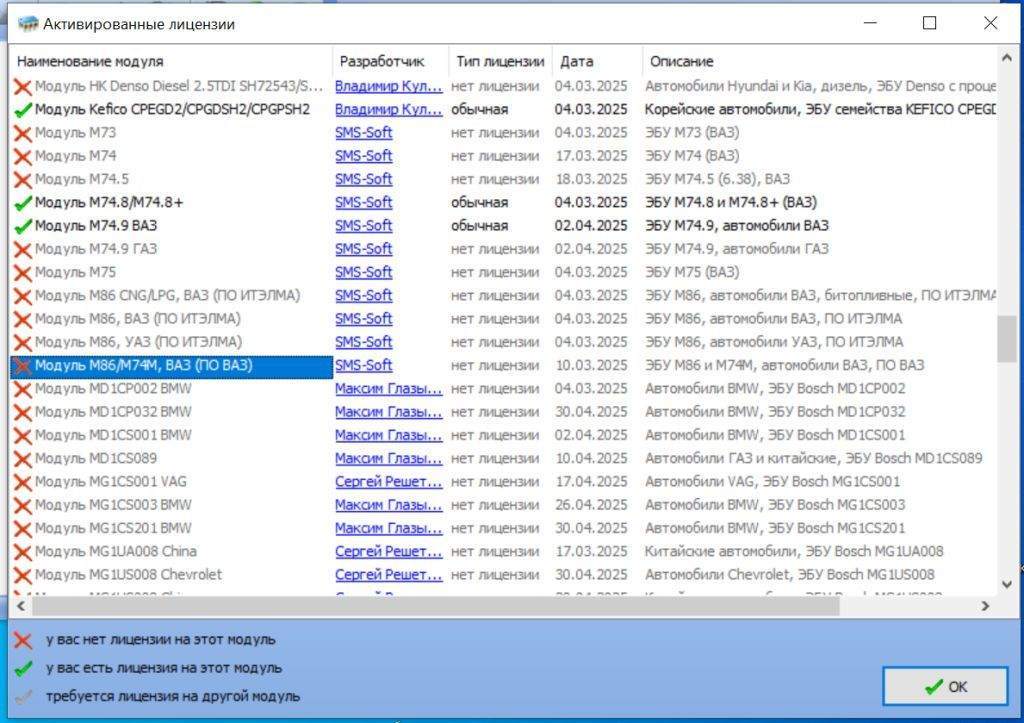Click the red X icon of Модуль MG1UA008 China
The height and width of the screenshot is (723, 1024).
coord(23,552)
